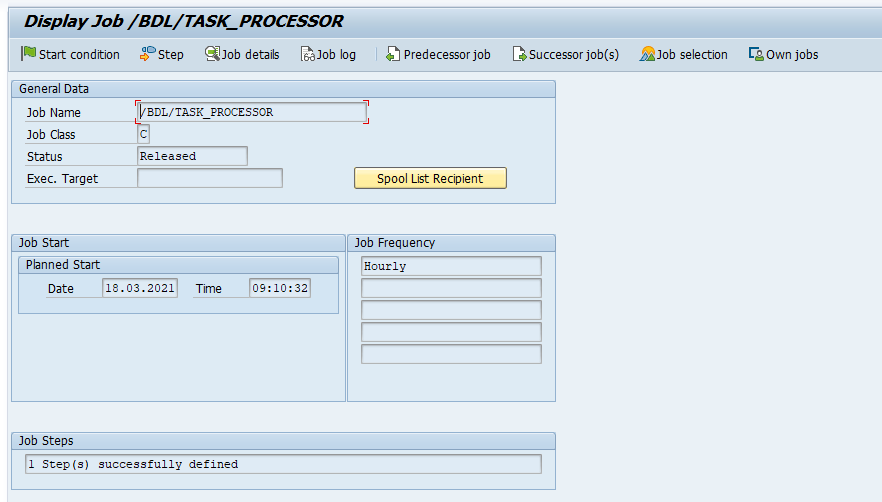
Task: Click the Successor job(s) icon
Action: tap(519, 54)
